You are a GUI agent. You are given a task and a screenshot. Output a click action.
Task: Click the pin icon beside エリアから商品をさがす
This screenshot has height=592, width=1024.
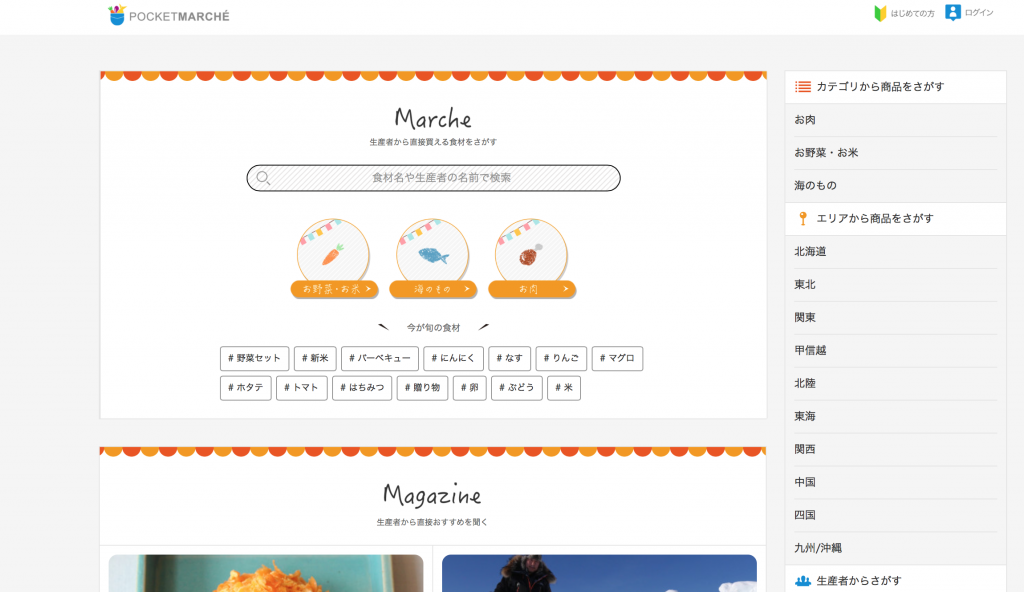[802, 219]
